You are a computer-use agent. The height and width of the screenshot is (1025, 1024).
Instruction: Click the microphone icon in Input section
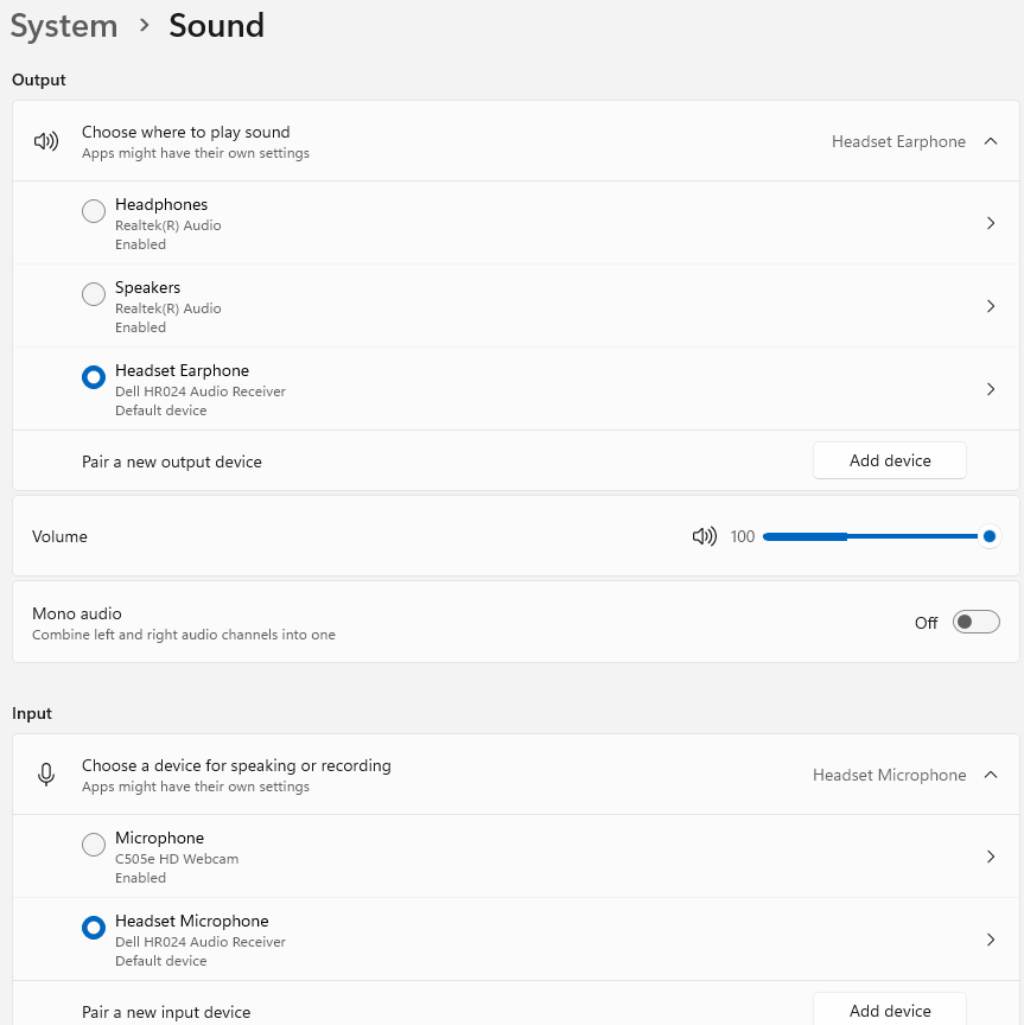point(46,775)
